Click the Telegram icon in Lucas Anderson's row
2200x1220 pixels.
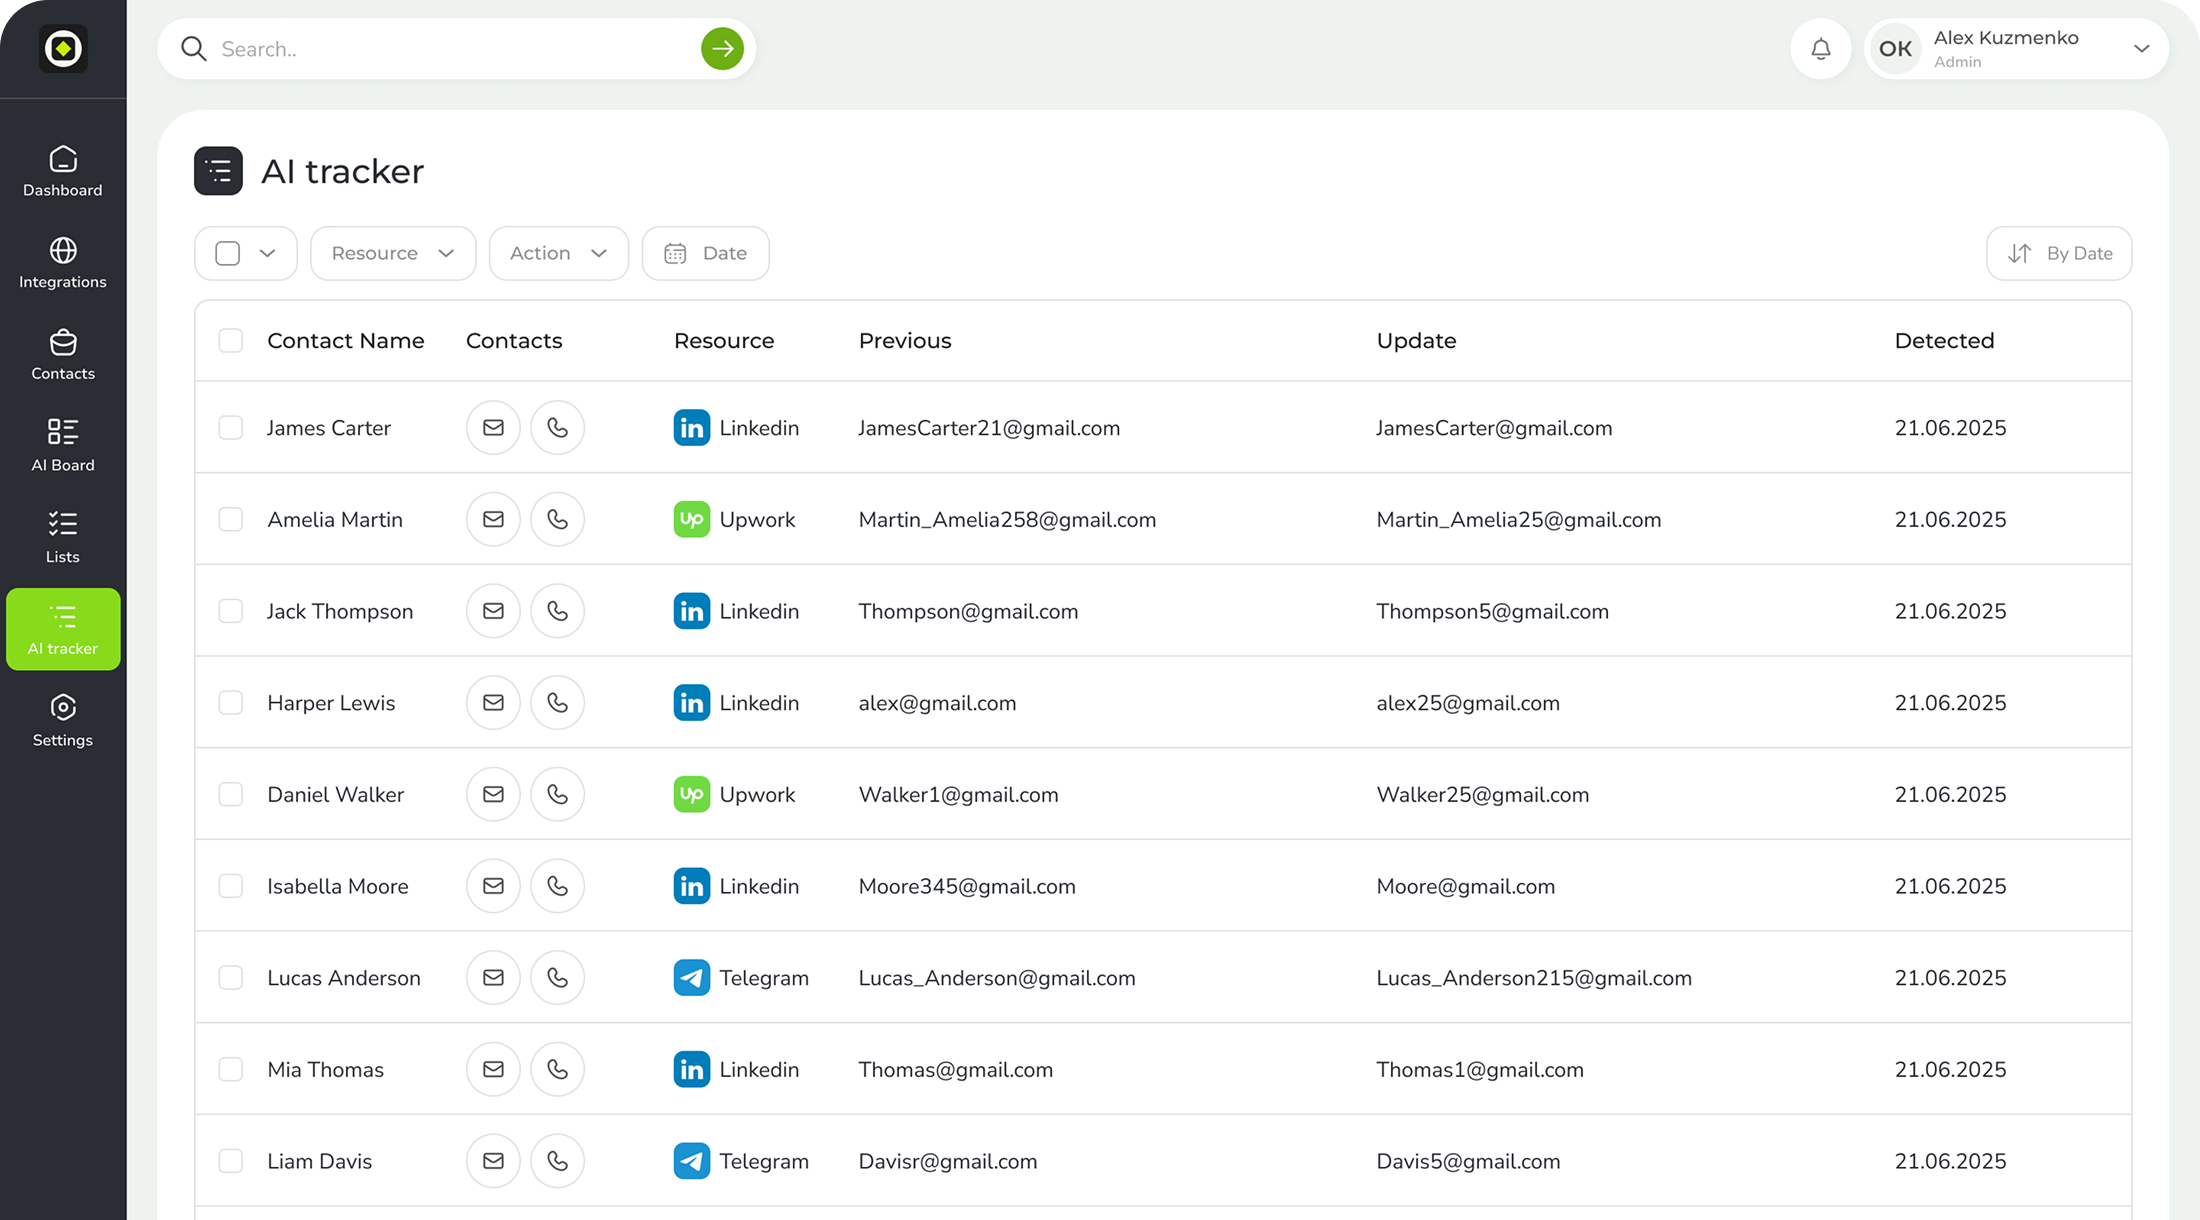point(691,978)
